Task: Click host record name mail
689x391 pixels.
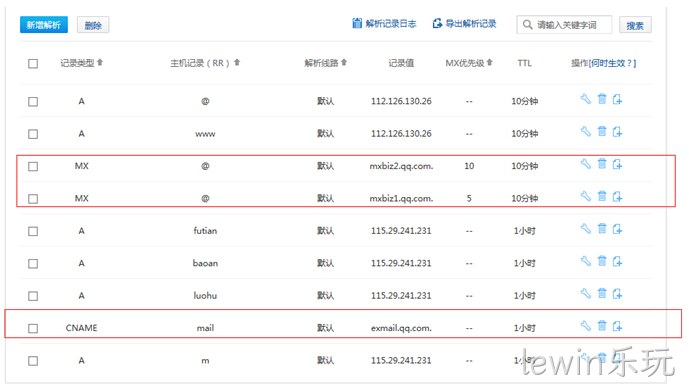Action: click(205, 328)
